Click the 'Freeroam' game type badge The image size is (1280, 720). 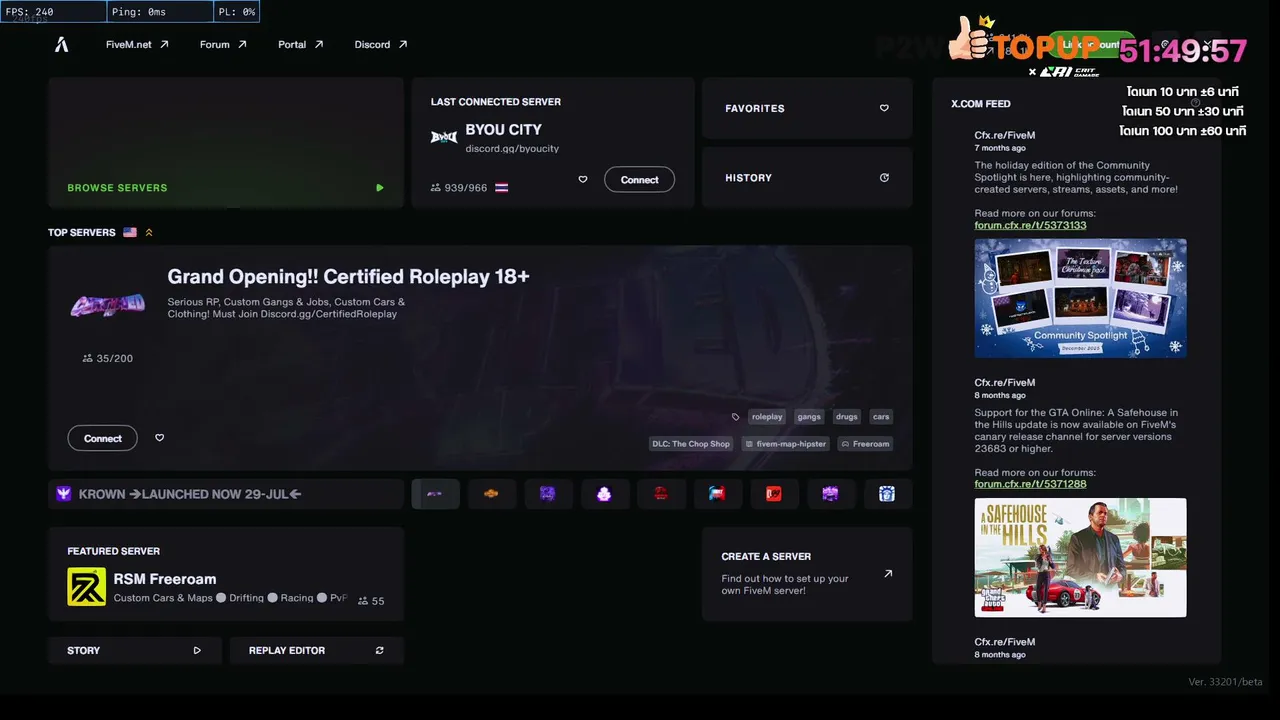pyautogui.click(x=865, y=444)
